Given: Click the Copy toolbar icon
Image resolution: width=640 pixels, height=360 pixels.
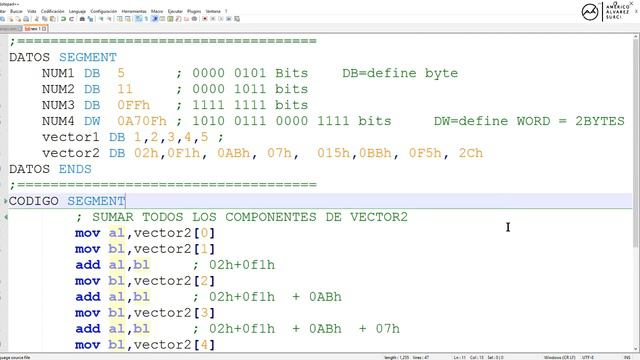Looking at the screenshot, I should tap(44, 19).
